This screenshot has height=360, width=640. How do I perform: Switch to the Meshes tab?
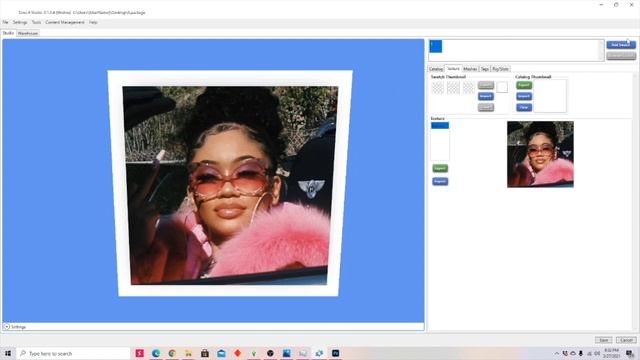470,69
